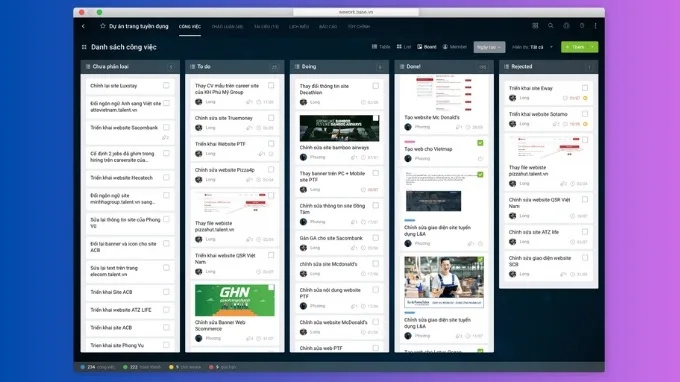Image resolution: width=680 pixels, height=382 pixels.
Task: Switch to the LỊCH BIỂU tab
Action: tap(299, 26)
